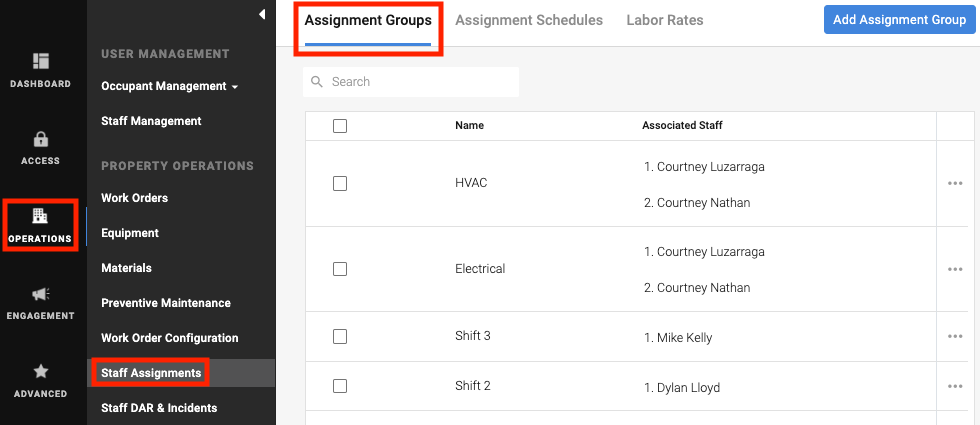Image resolution: width=980 pixels, height=425 pixels.
Task: Tick the Shift 2 group checkbox
Action: click(340, 386)
